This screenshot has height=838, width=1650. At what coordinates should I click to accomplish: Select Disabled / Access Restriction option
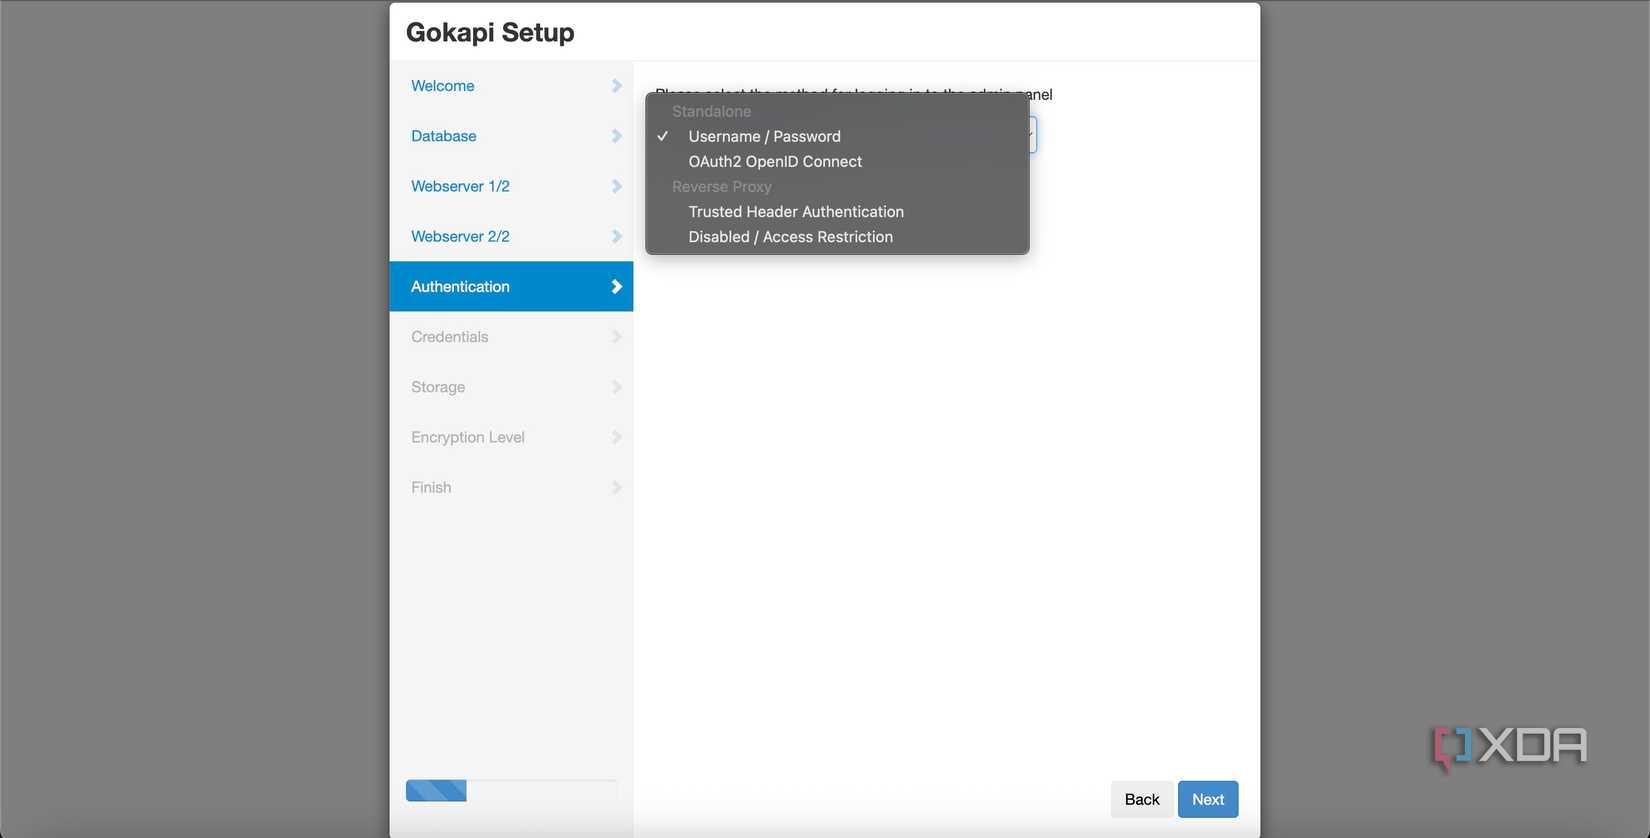[x=790, y=237]
